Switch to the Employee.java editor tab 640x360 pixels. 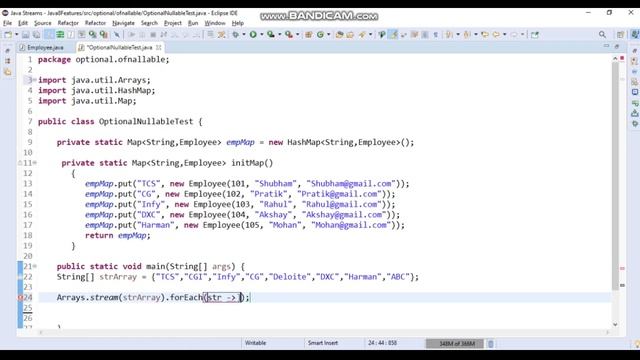[42, 48]
